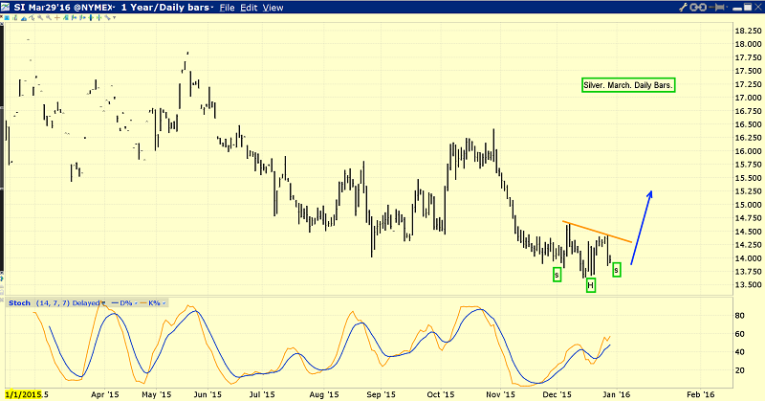Click the chart window icon in title bar
The width and height of the screenshot is (765, 401).
coord(7,7)
